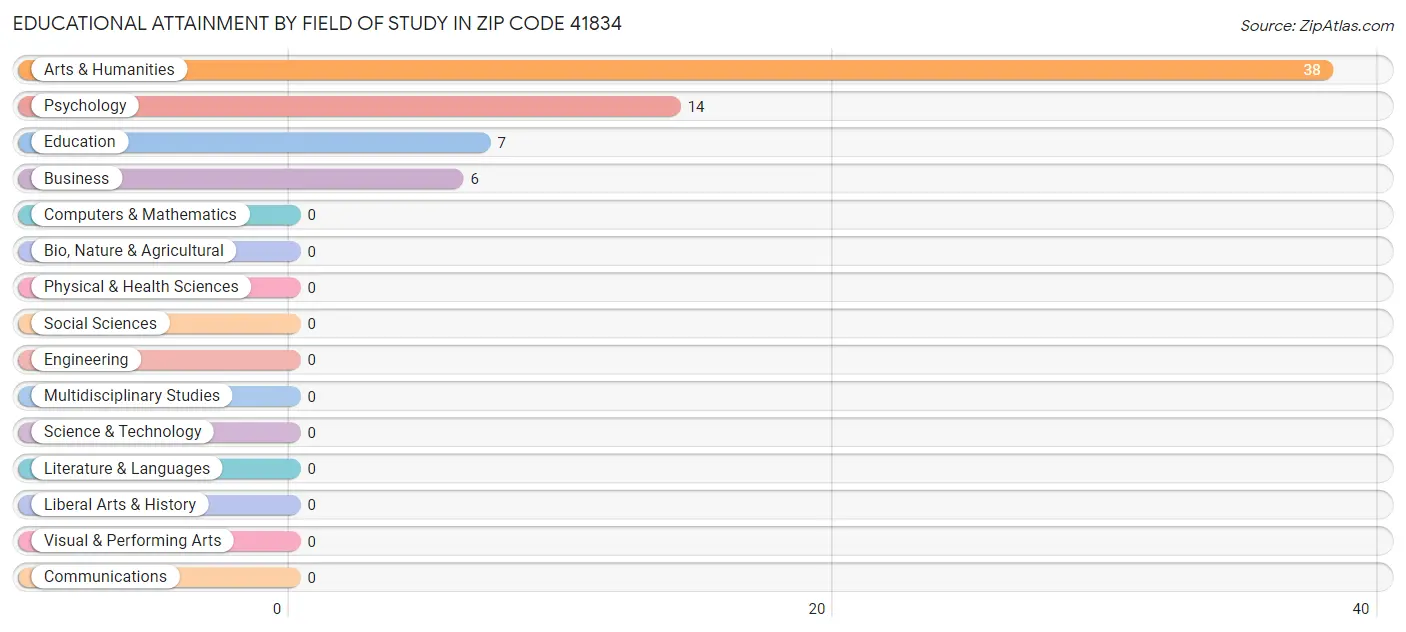Click the value 14 beside Psychology bar

pos(696,107)
